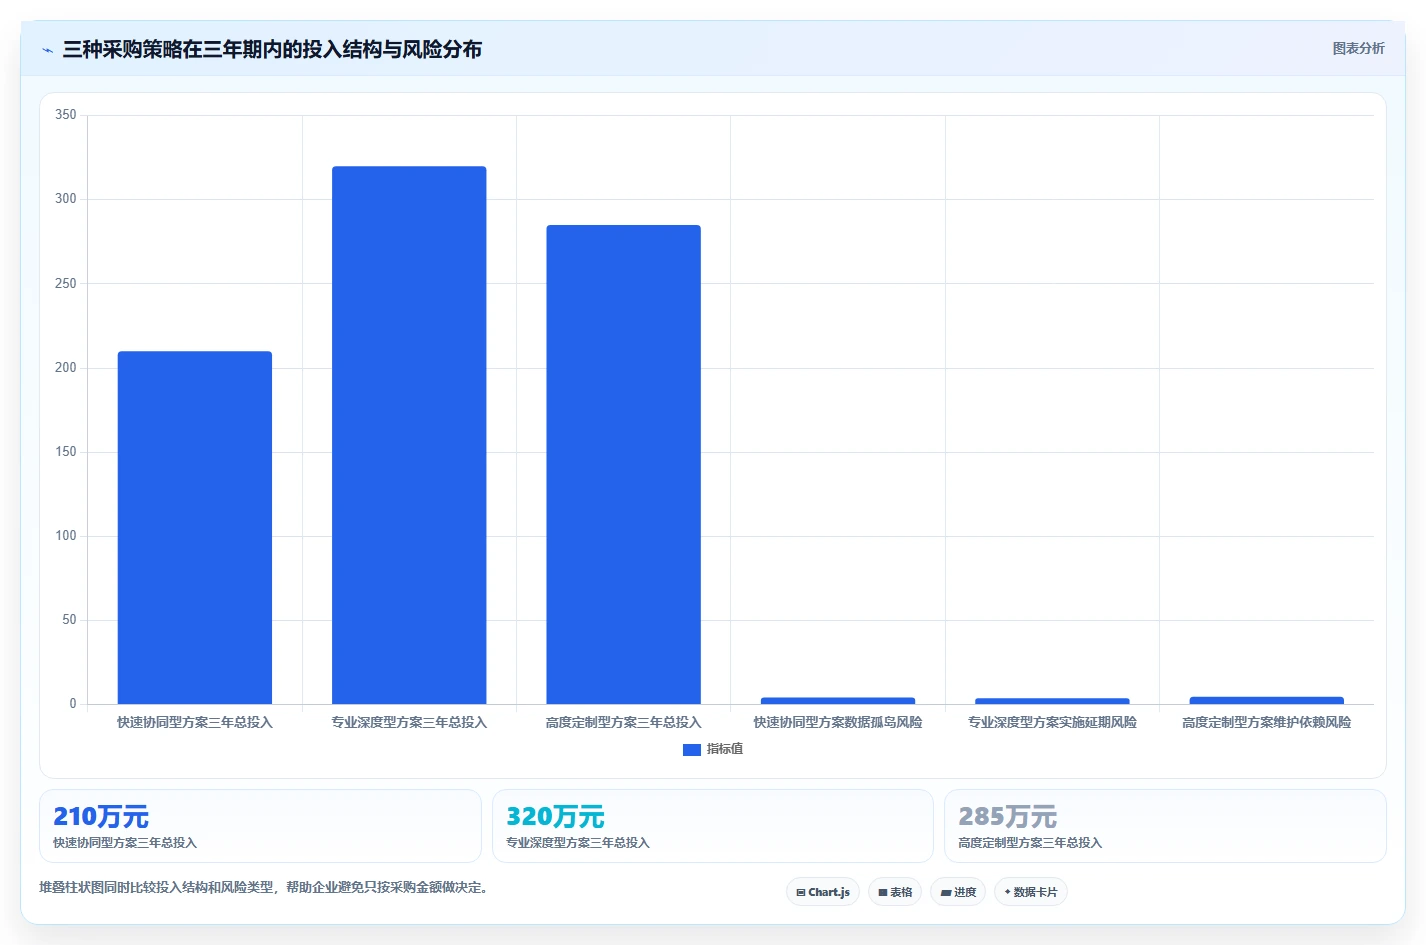Screen dimensions: 1426x945
Task: Click the y-axis value 150
Action: 66,452
